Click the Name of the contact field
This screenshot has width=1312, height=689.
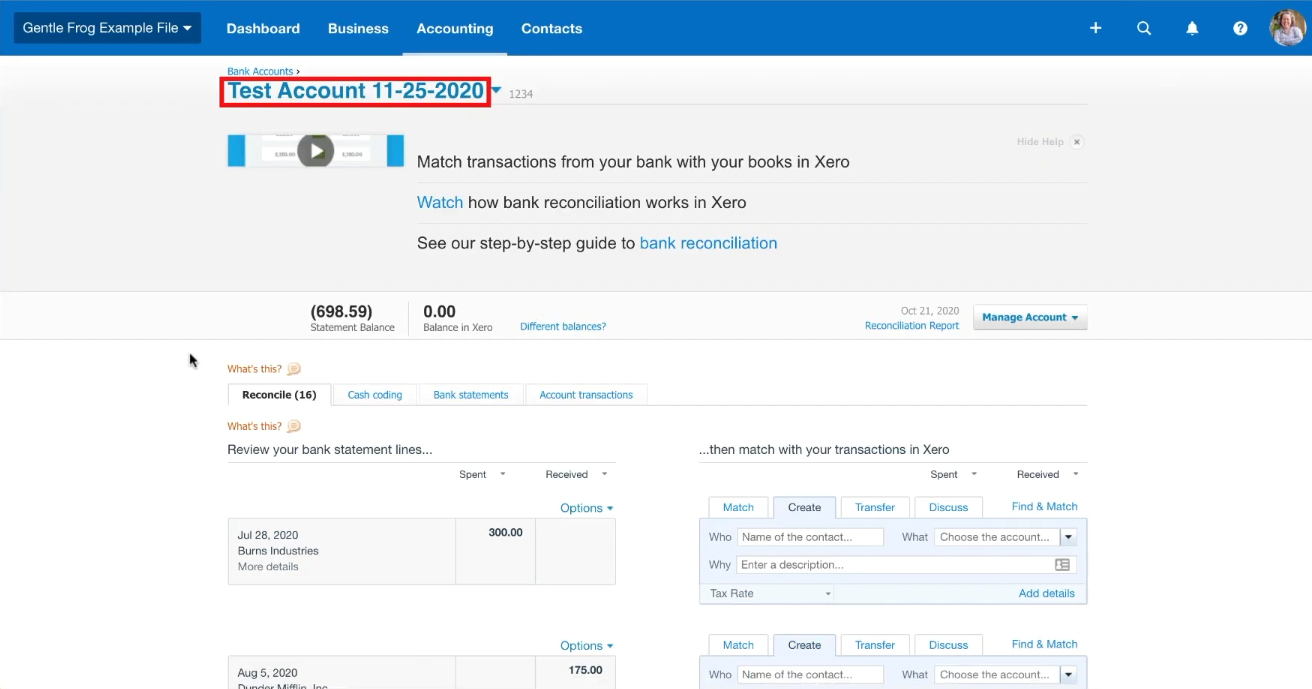point(811,537)
